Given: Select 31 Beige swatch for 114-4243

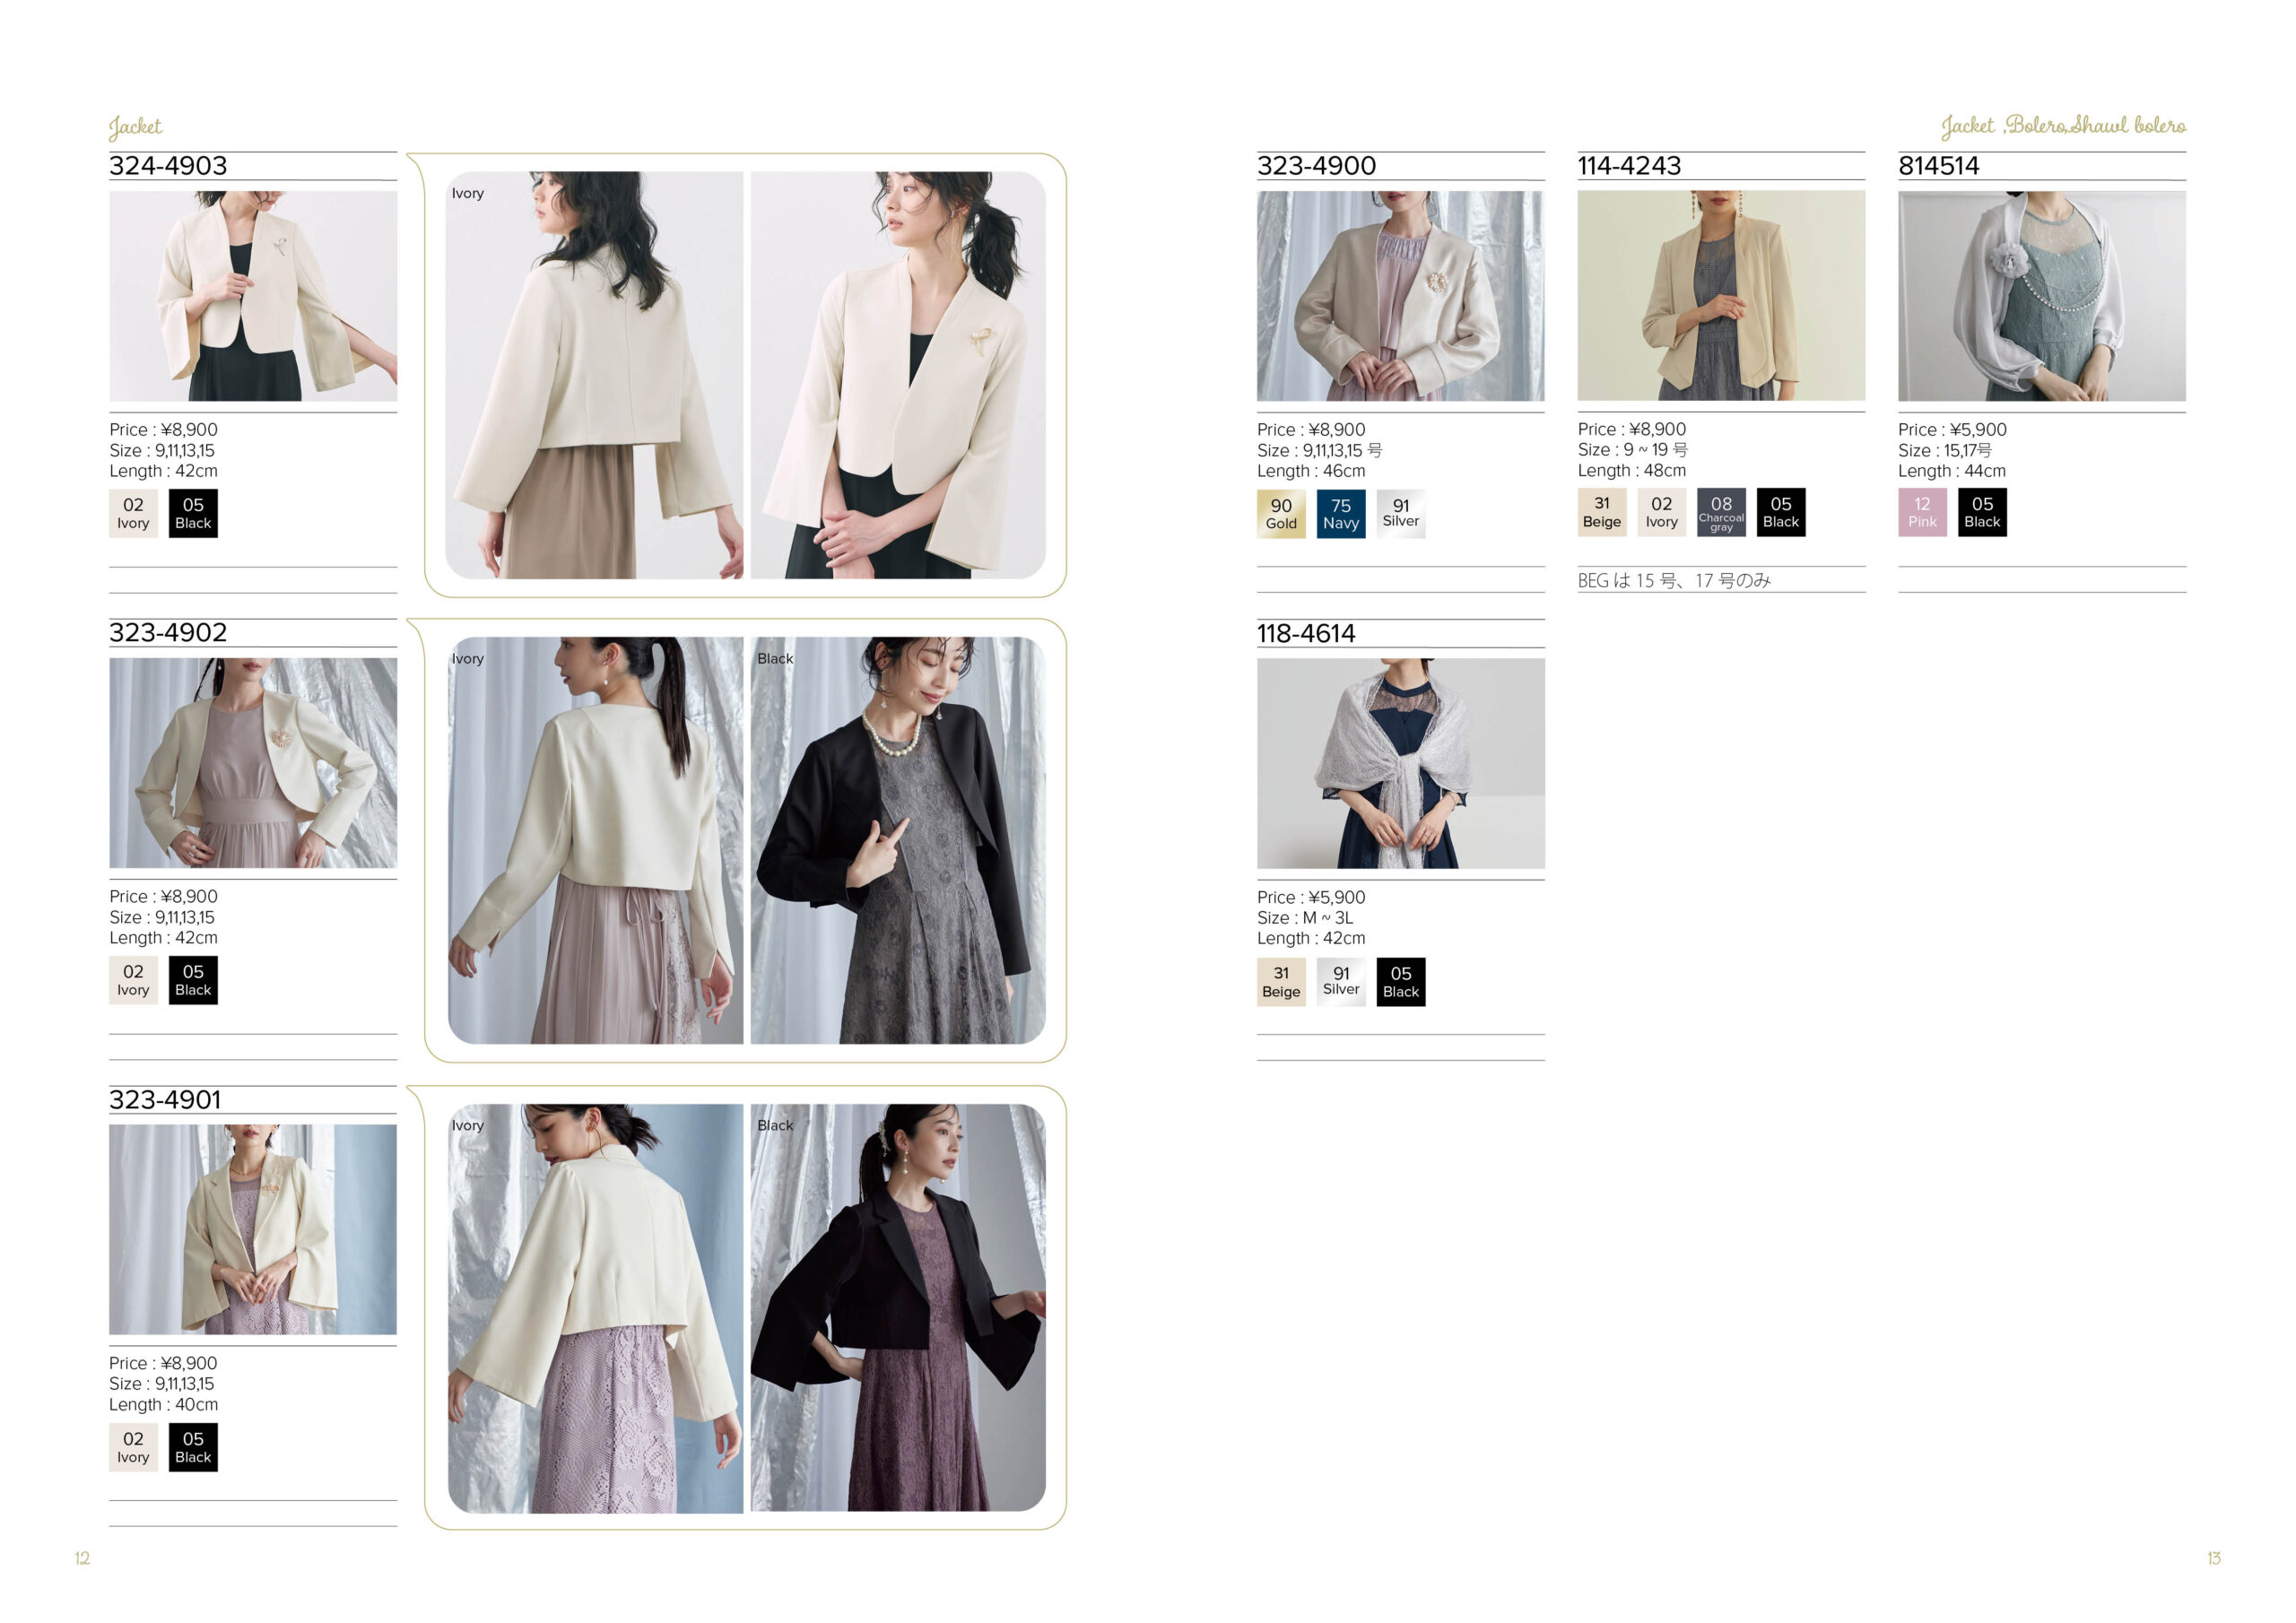Looking at the screenshot, I should tap(1602, 512).
